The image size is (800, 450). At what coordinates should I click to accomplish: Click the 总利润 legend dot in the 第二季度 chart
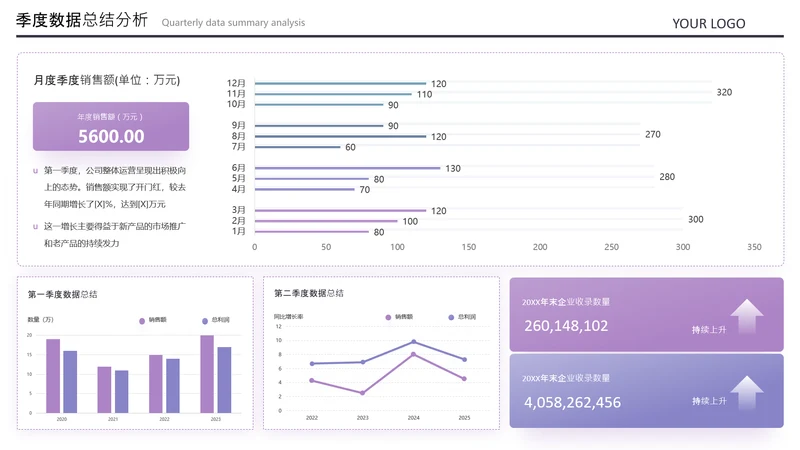(451, 317)
